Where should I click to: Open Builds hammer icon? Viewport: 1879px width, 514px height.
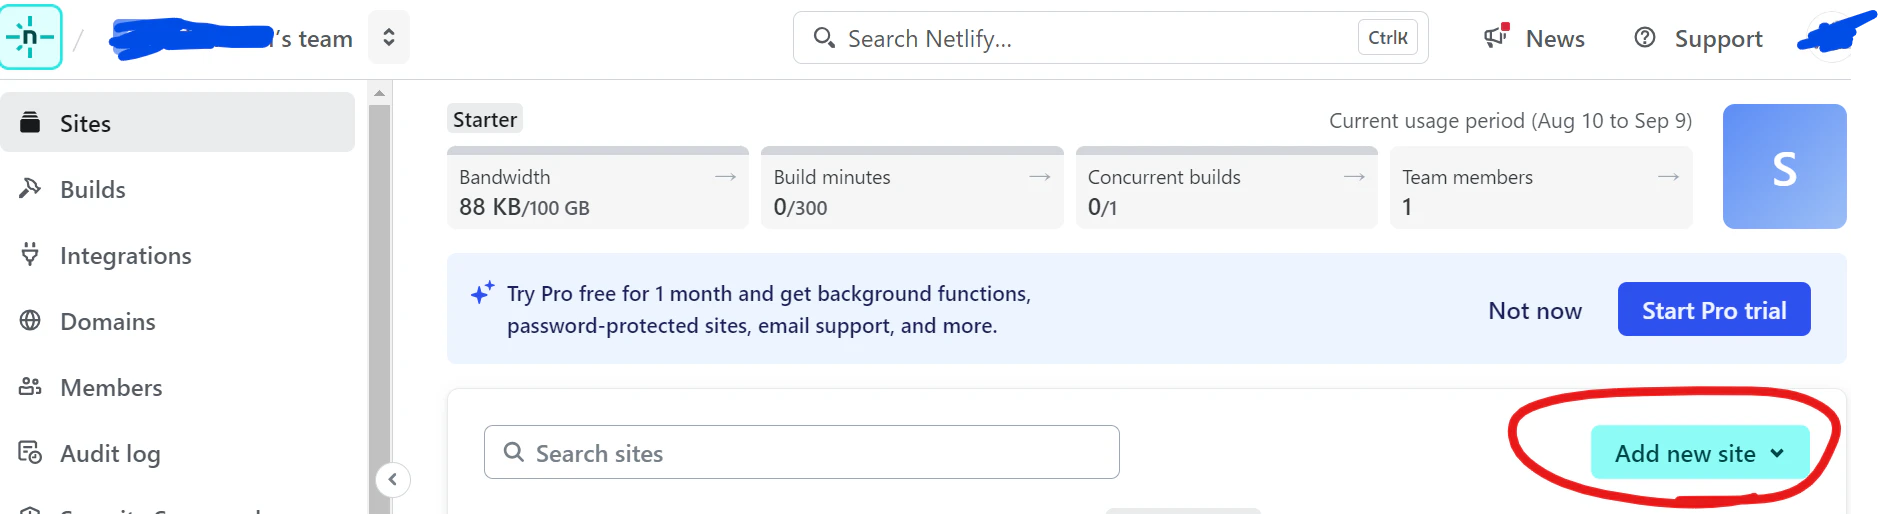pos(30,188)
